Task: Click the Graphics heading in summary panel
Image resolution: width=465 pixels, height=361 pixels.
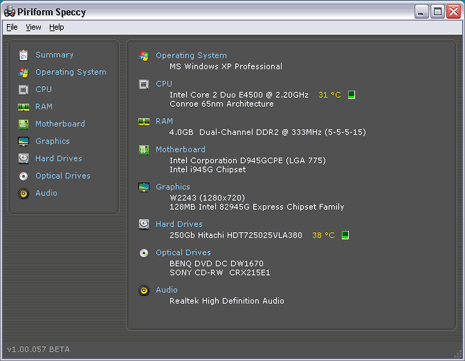Action: pos(173,187)
